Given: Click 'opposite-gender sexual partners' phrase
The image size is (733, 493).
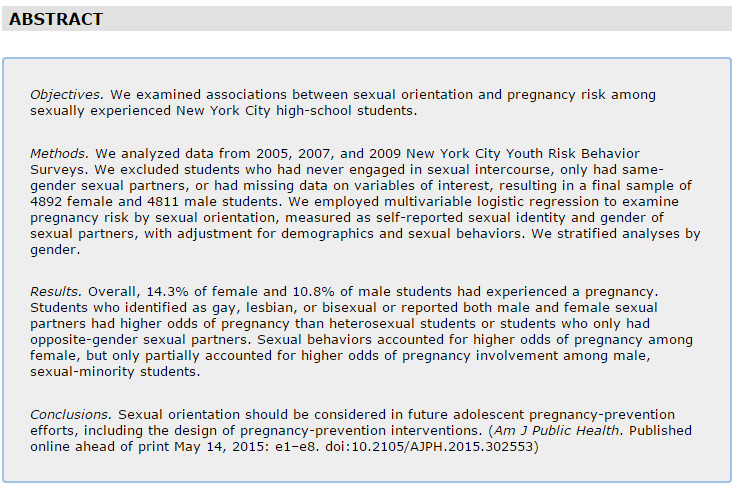Looking at the screenshot, I should click(139, 340).
